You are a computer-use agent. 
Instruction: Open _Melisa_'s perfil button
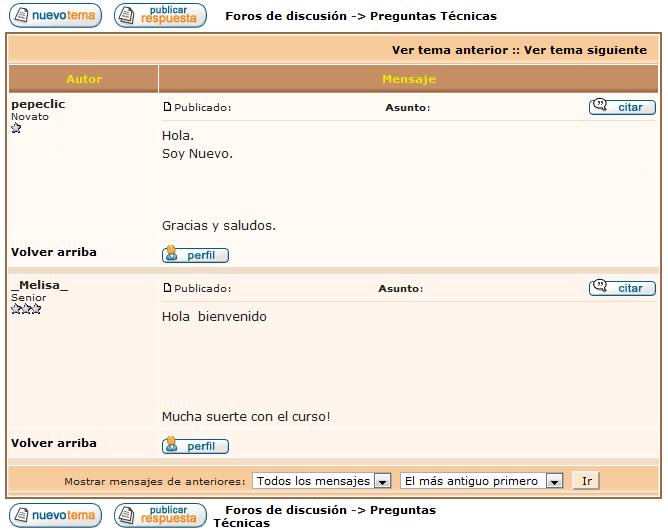195,446
